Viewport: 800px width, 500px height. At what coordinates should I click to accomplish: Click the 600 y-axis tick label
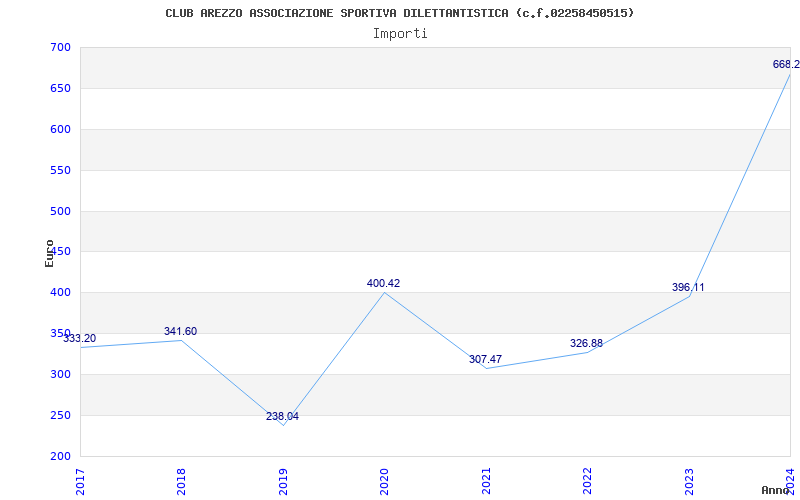60,129
